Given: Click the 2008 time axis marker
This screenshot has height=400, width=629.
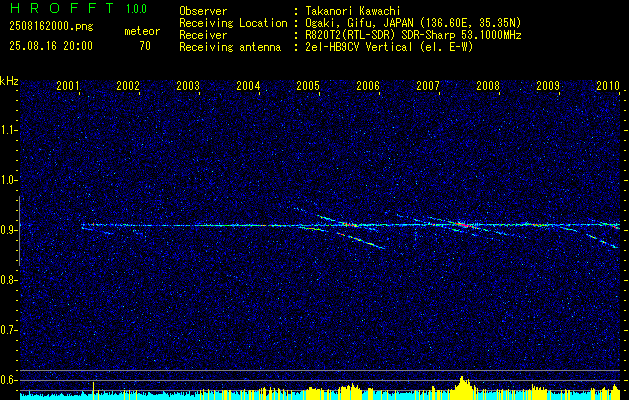Looking at the screenshot, I should pyautogui.click(x=488, y=85).
